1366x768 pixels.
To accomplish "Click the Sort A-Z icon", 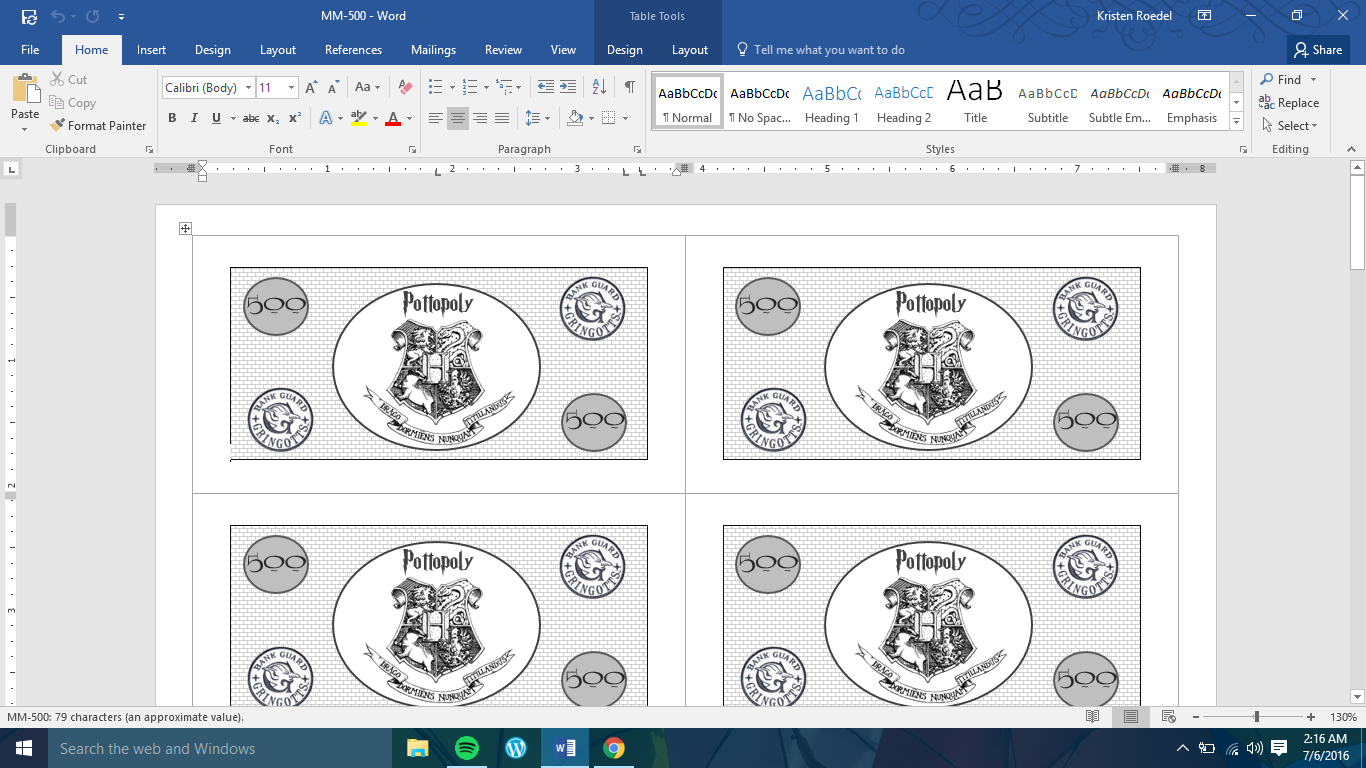I will (598, 88).
